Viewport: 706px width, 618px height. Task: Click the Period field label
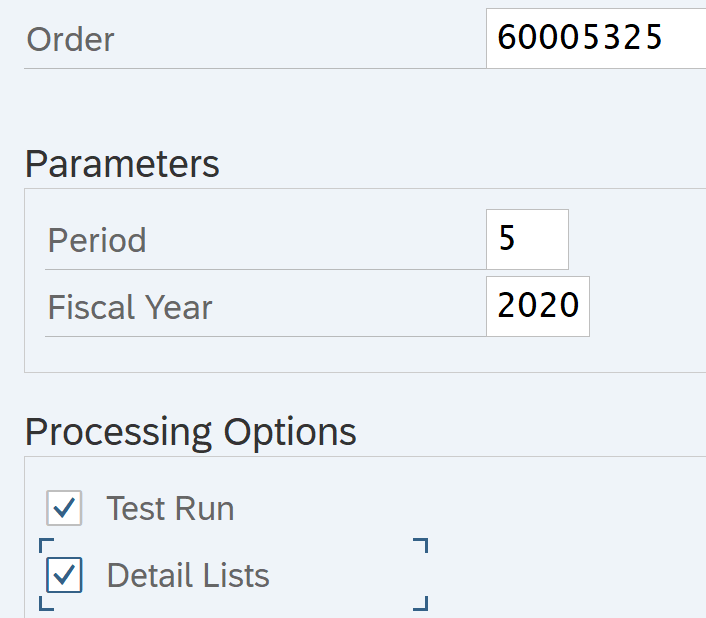[97, 240]
